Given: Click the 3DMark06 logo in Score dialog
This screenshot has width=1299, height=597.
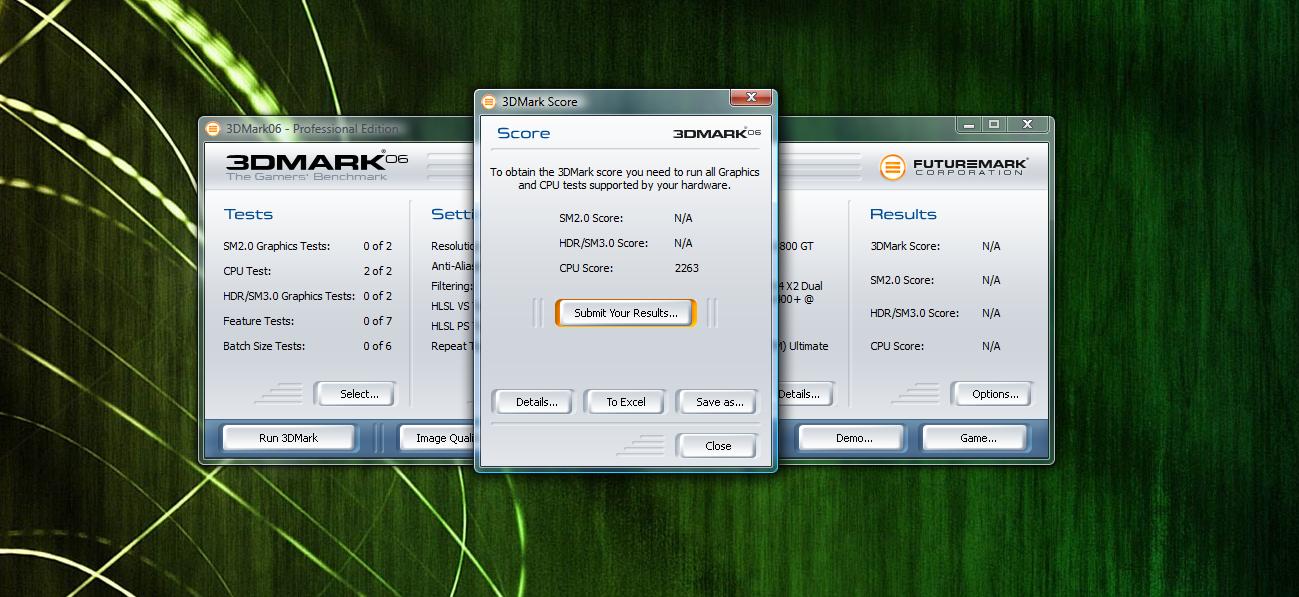Looking at the screenshot, I should click(x=717, y=133).
